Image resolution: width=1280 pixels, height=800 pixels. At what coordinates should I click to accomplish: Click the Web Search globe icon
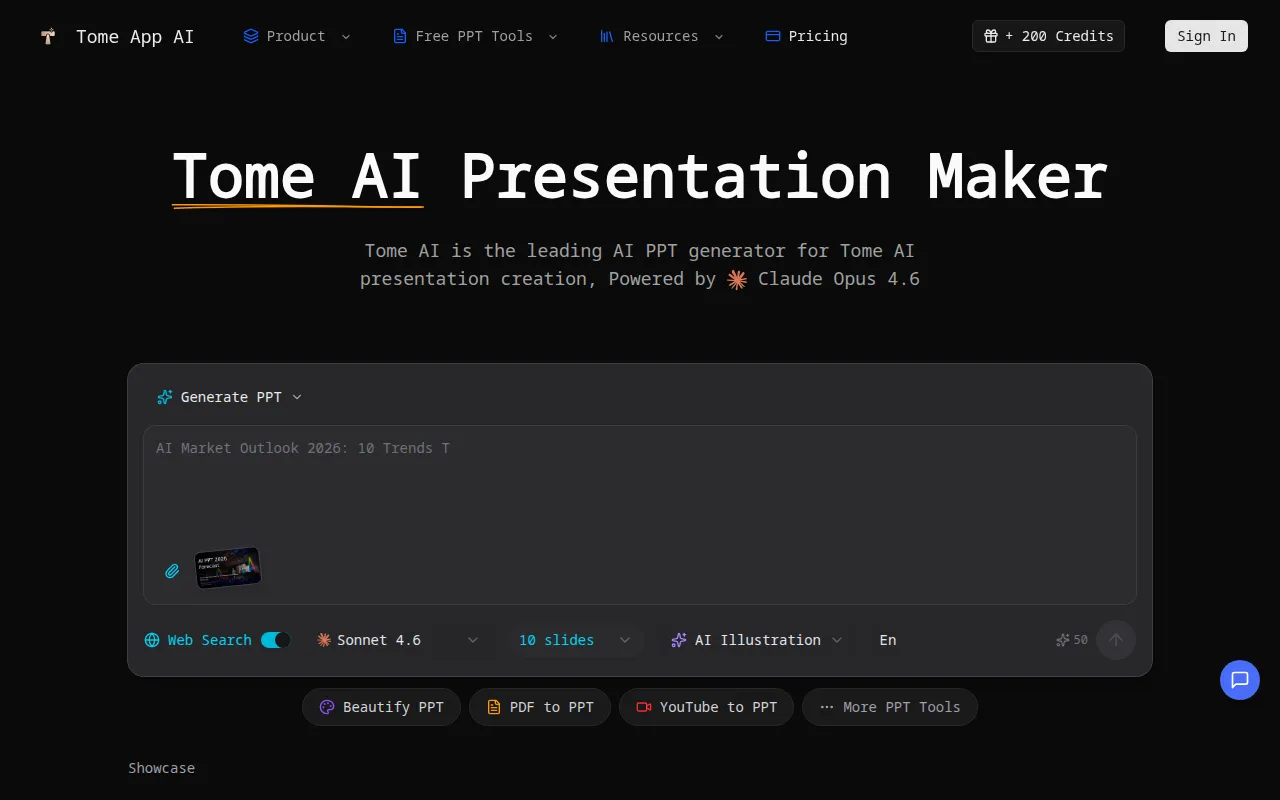pos(153,640)
